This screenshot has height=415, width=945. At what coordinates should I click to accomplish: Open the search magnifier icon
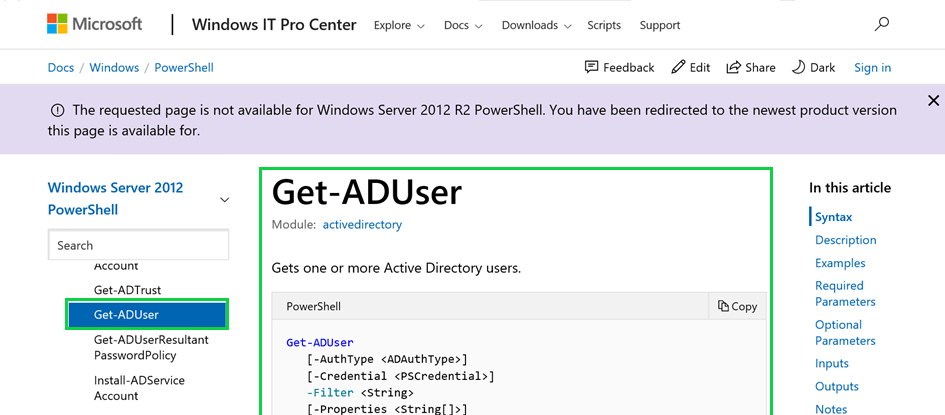[881, 24]
